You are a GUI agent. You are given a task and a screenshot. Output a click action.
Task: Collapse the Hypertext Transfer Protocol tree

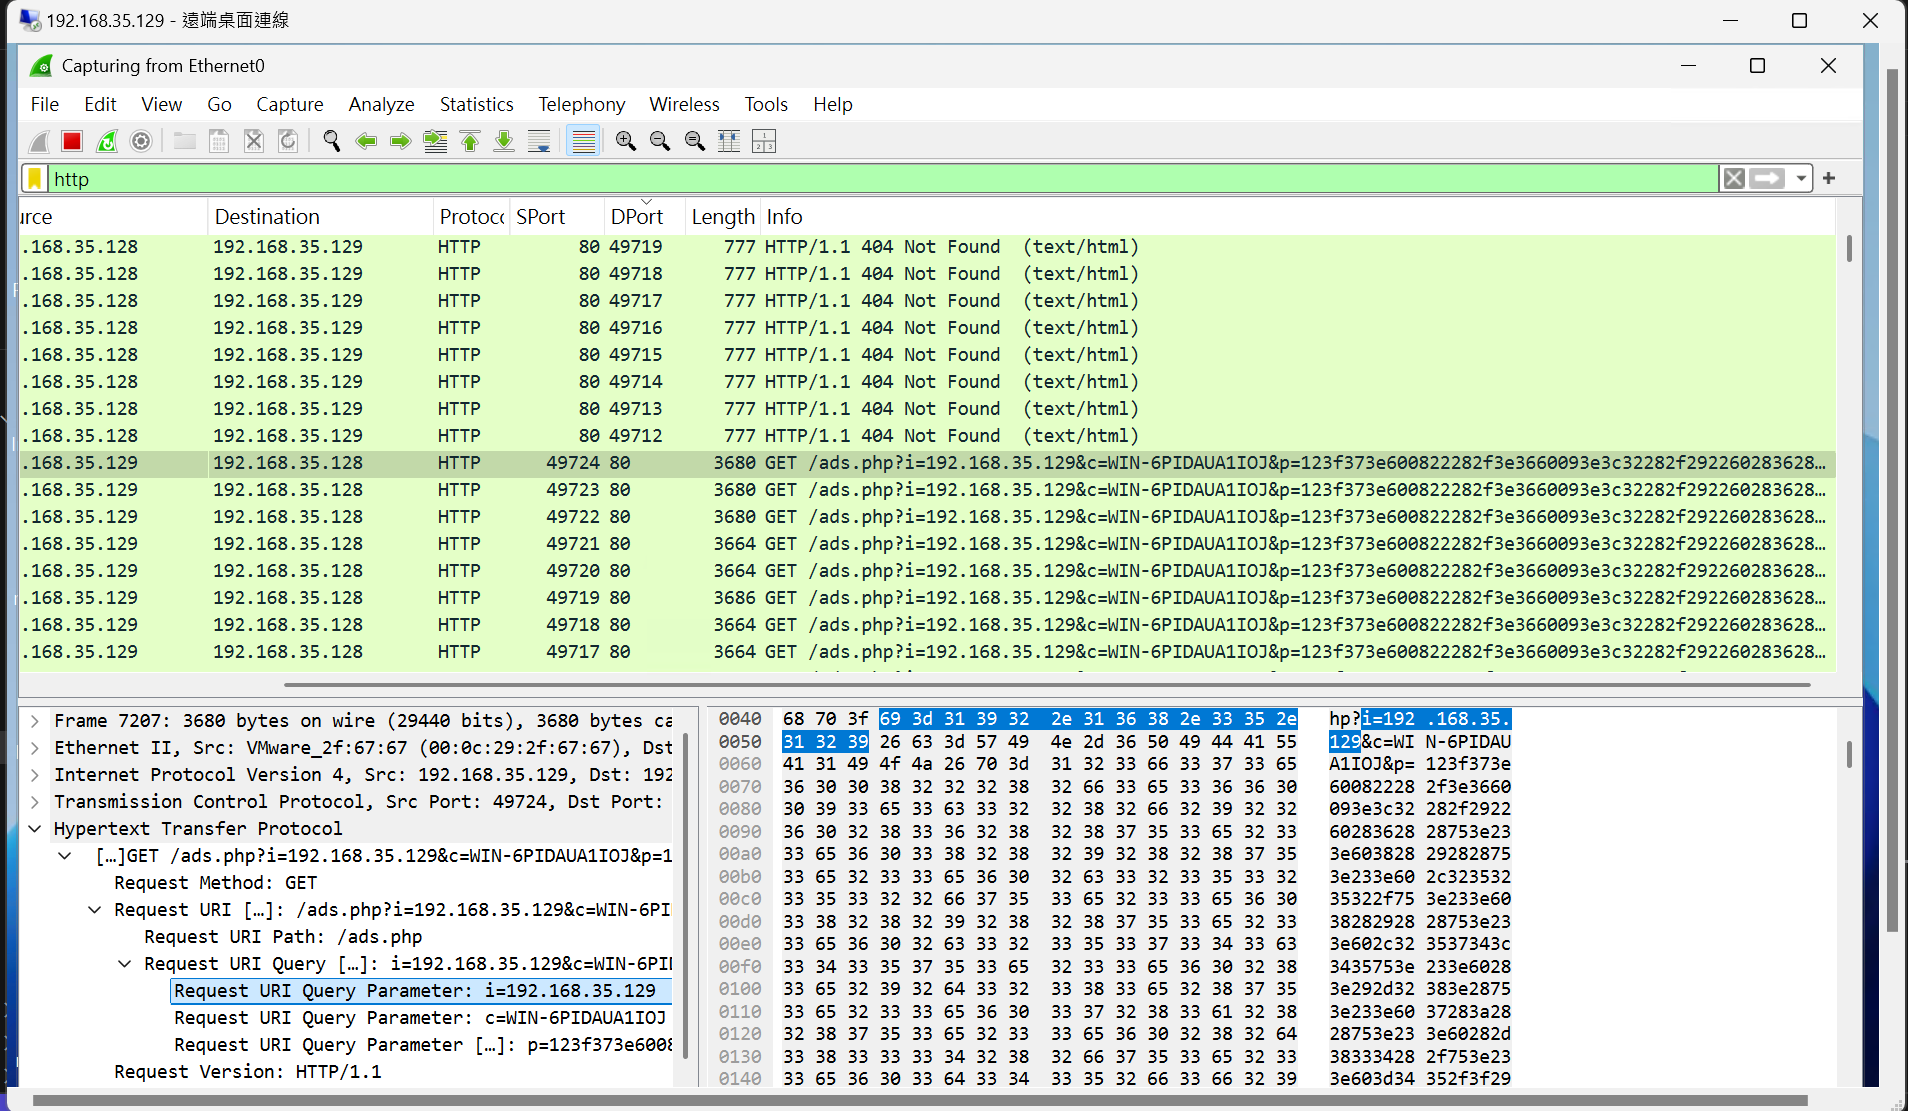point(35,828)
